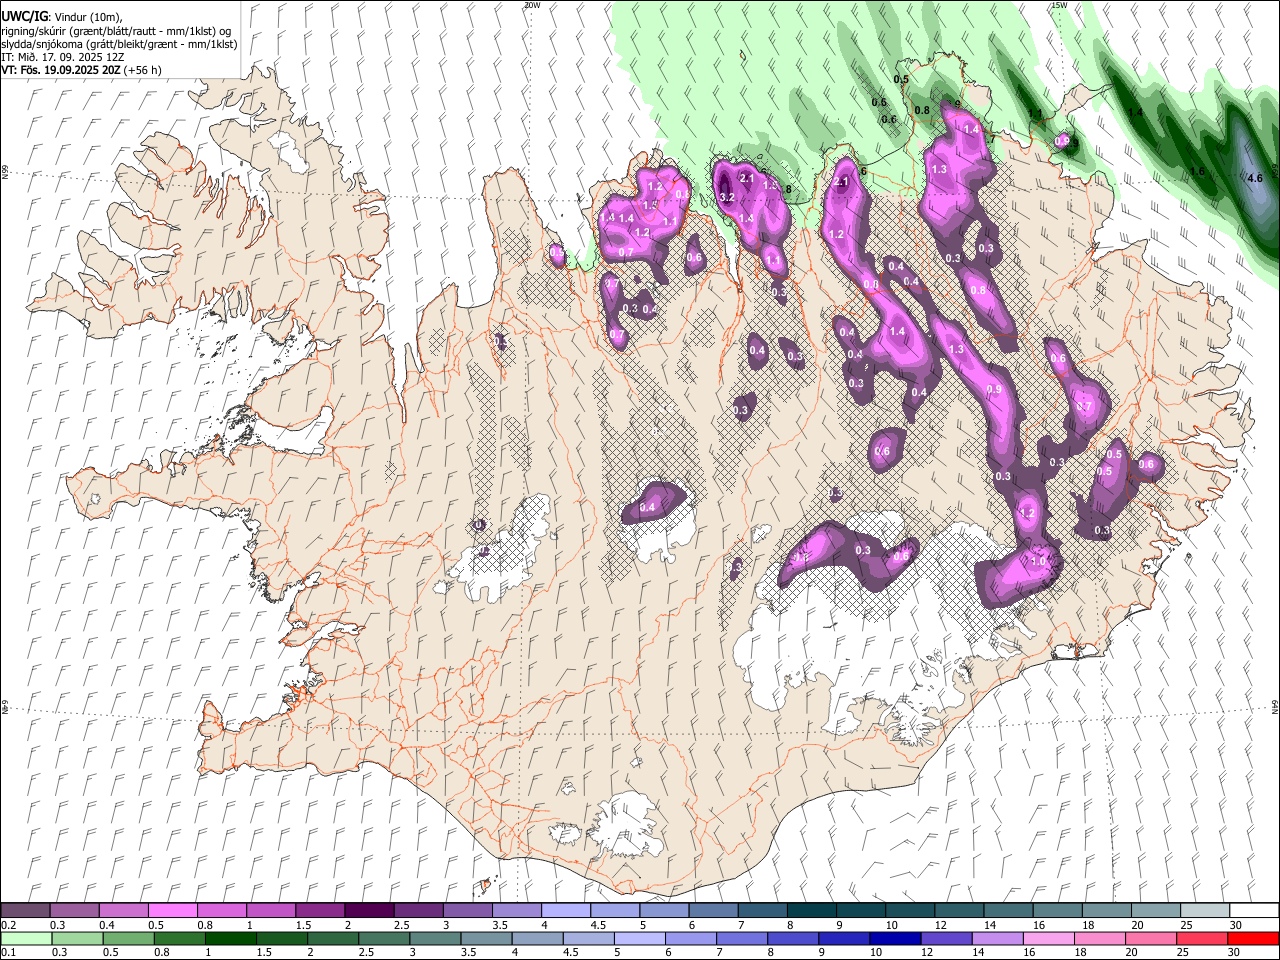Select the rain legend swatch labeled 3.5
The image size is (1280, 960).
tap(485, 938)
